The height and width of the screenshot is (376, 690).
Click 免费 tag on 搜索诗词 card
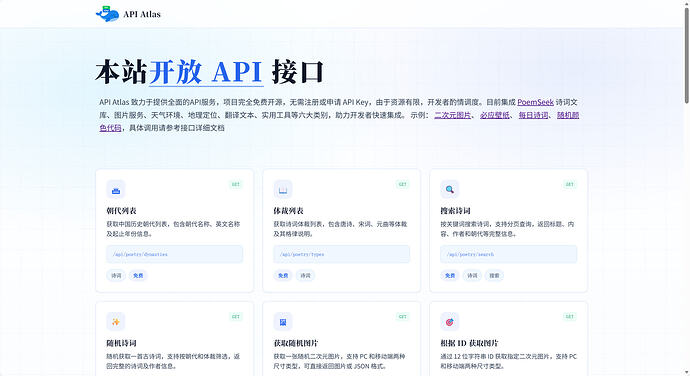pos(450,276)
